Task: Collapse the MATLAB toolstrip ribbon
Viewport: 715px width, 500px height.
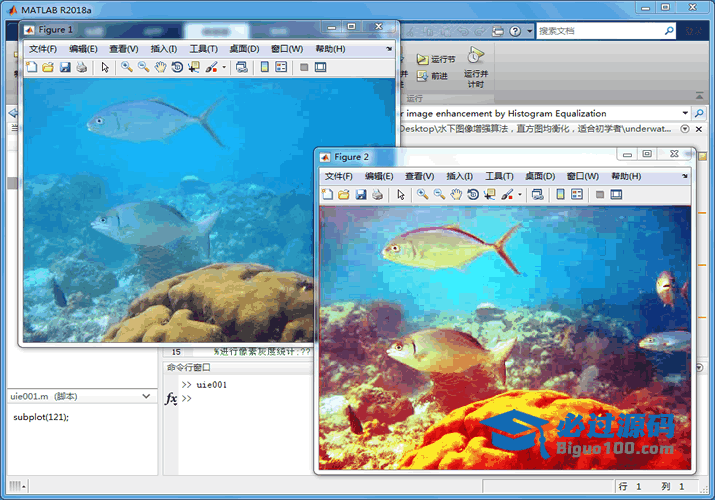Action: [x=698, y=94]
